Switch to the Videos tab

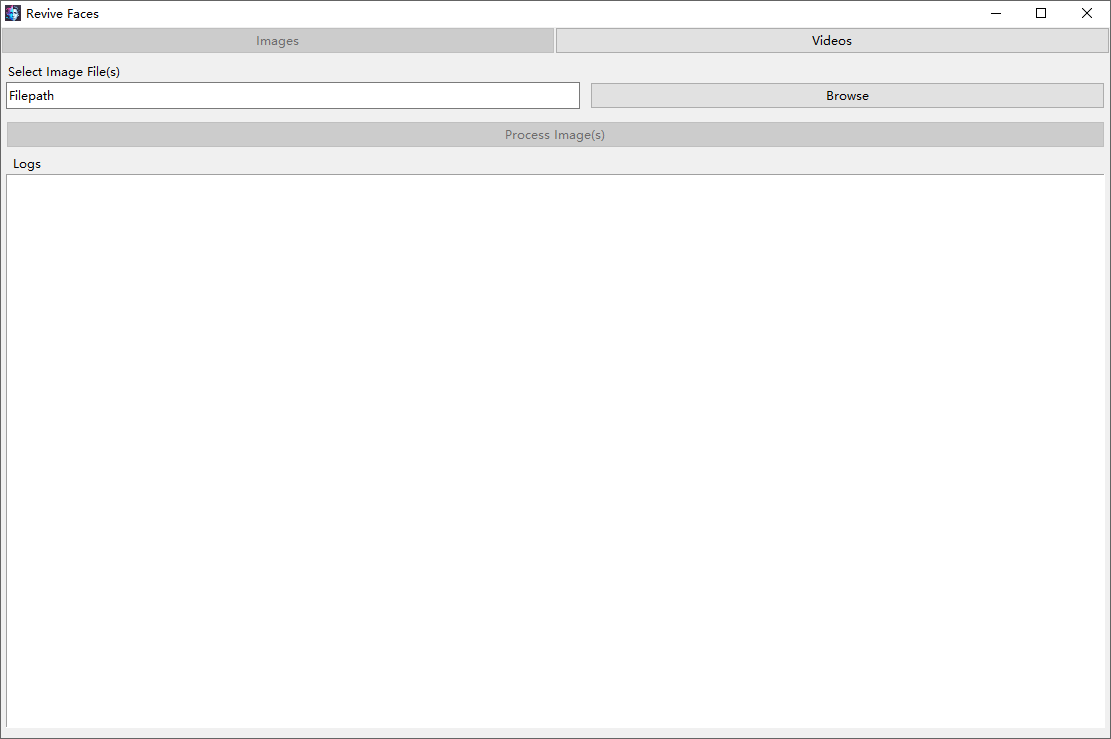[832, 40]
